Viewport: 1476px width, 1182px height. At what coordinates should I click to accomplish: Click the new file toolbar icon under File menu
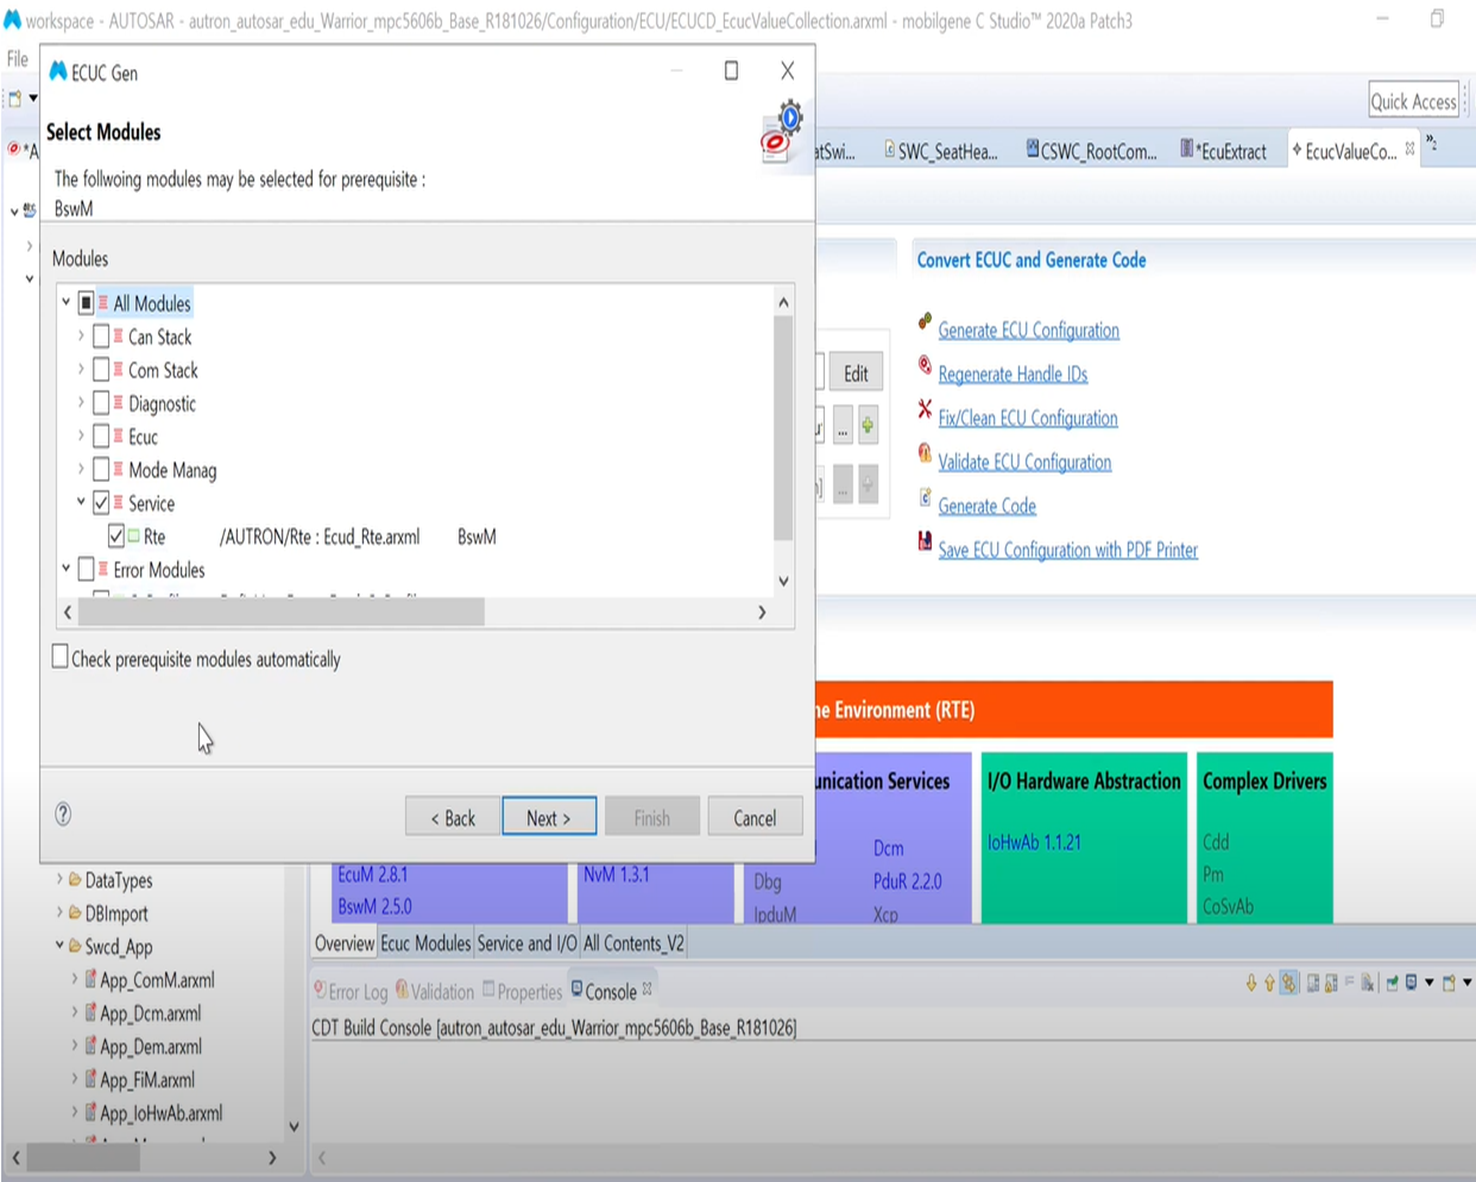pyautogui.click(x=15, y=98)
